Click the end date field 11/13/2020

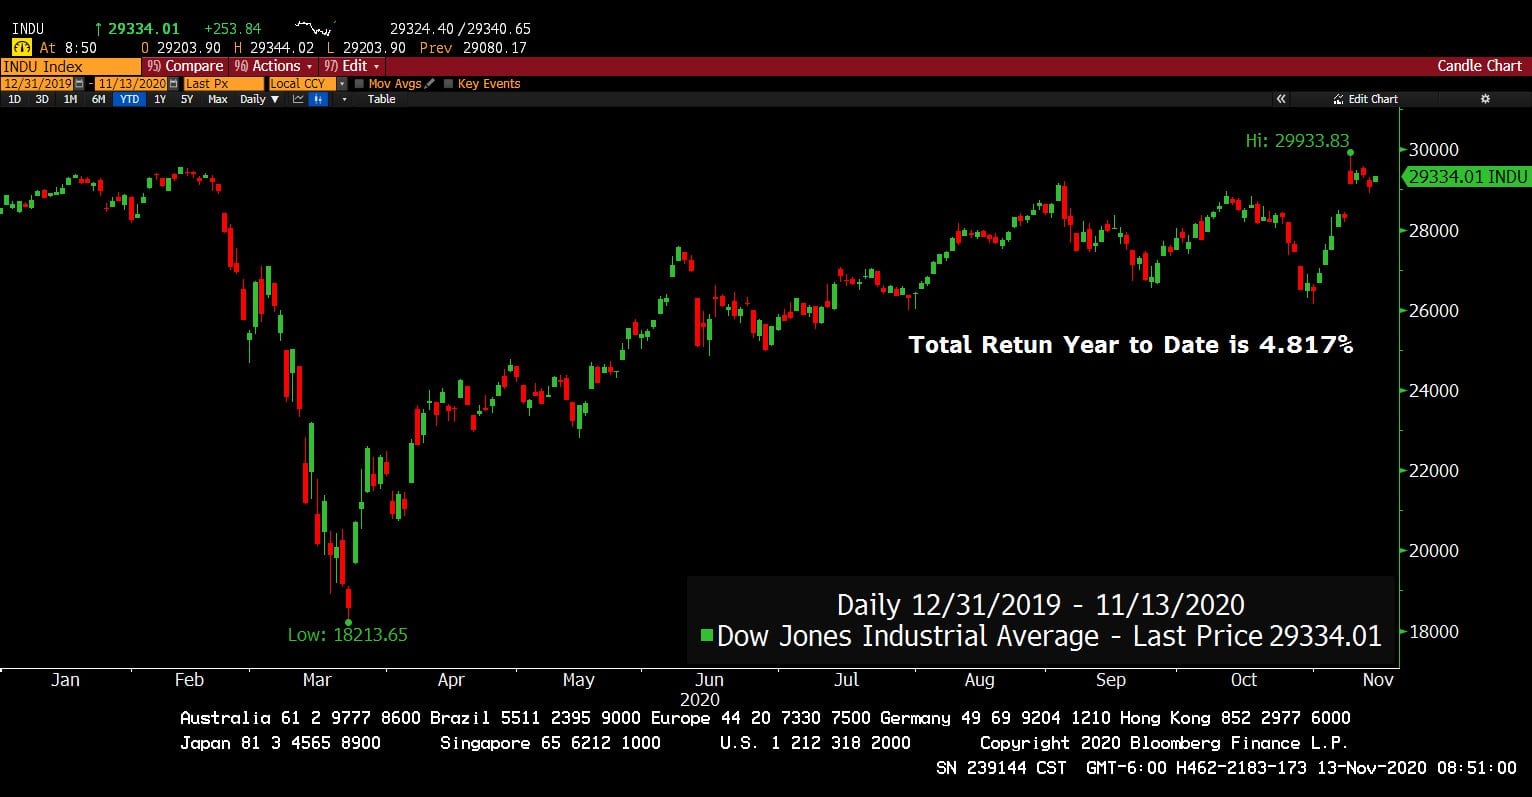131,84
